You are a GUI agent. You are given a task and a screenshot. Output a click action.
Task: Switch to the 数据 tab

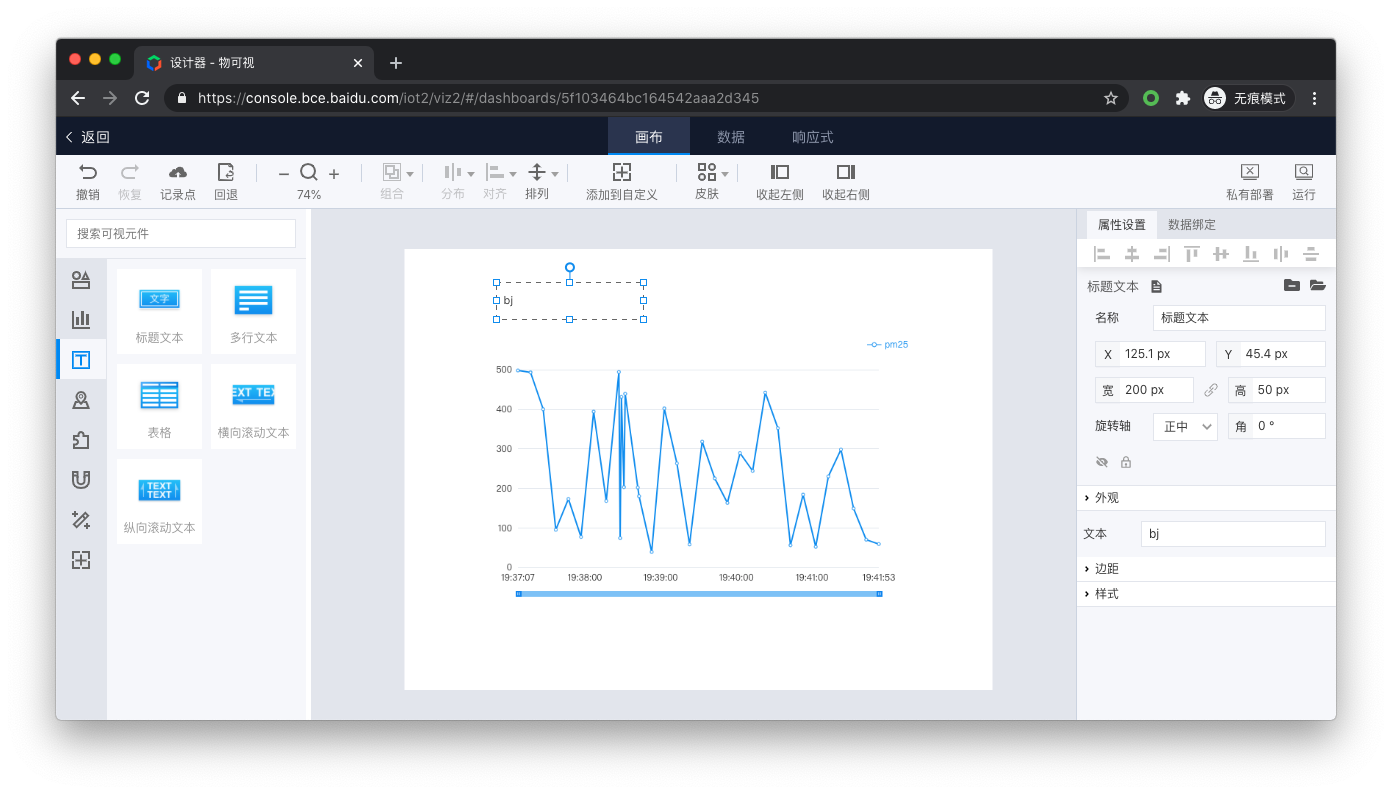click(731, 137)
